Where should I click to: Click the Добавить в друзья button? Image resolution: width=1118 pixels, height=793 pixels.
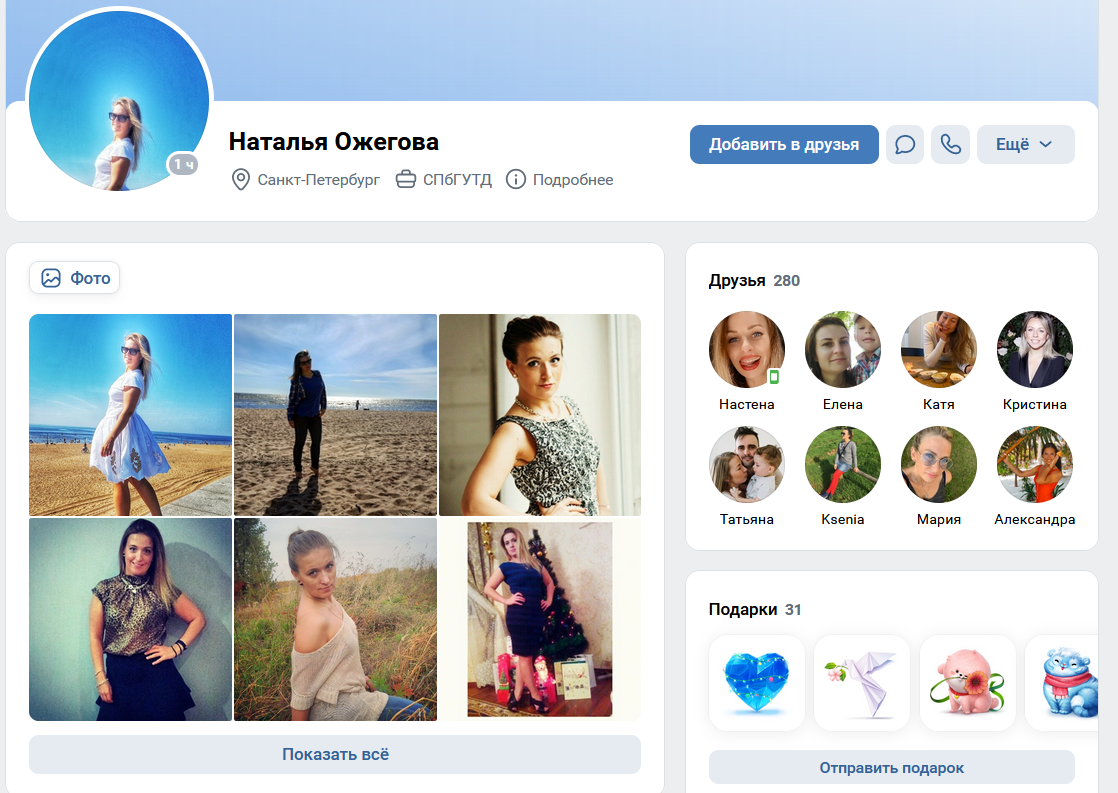[784, 145]
